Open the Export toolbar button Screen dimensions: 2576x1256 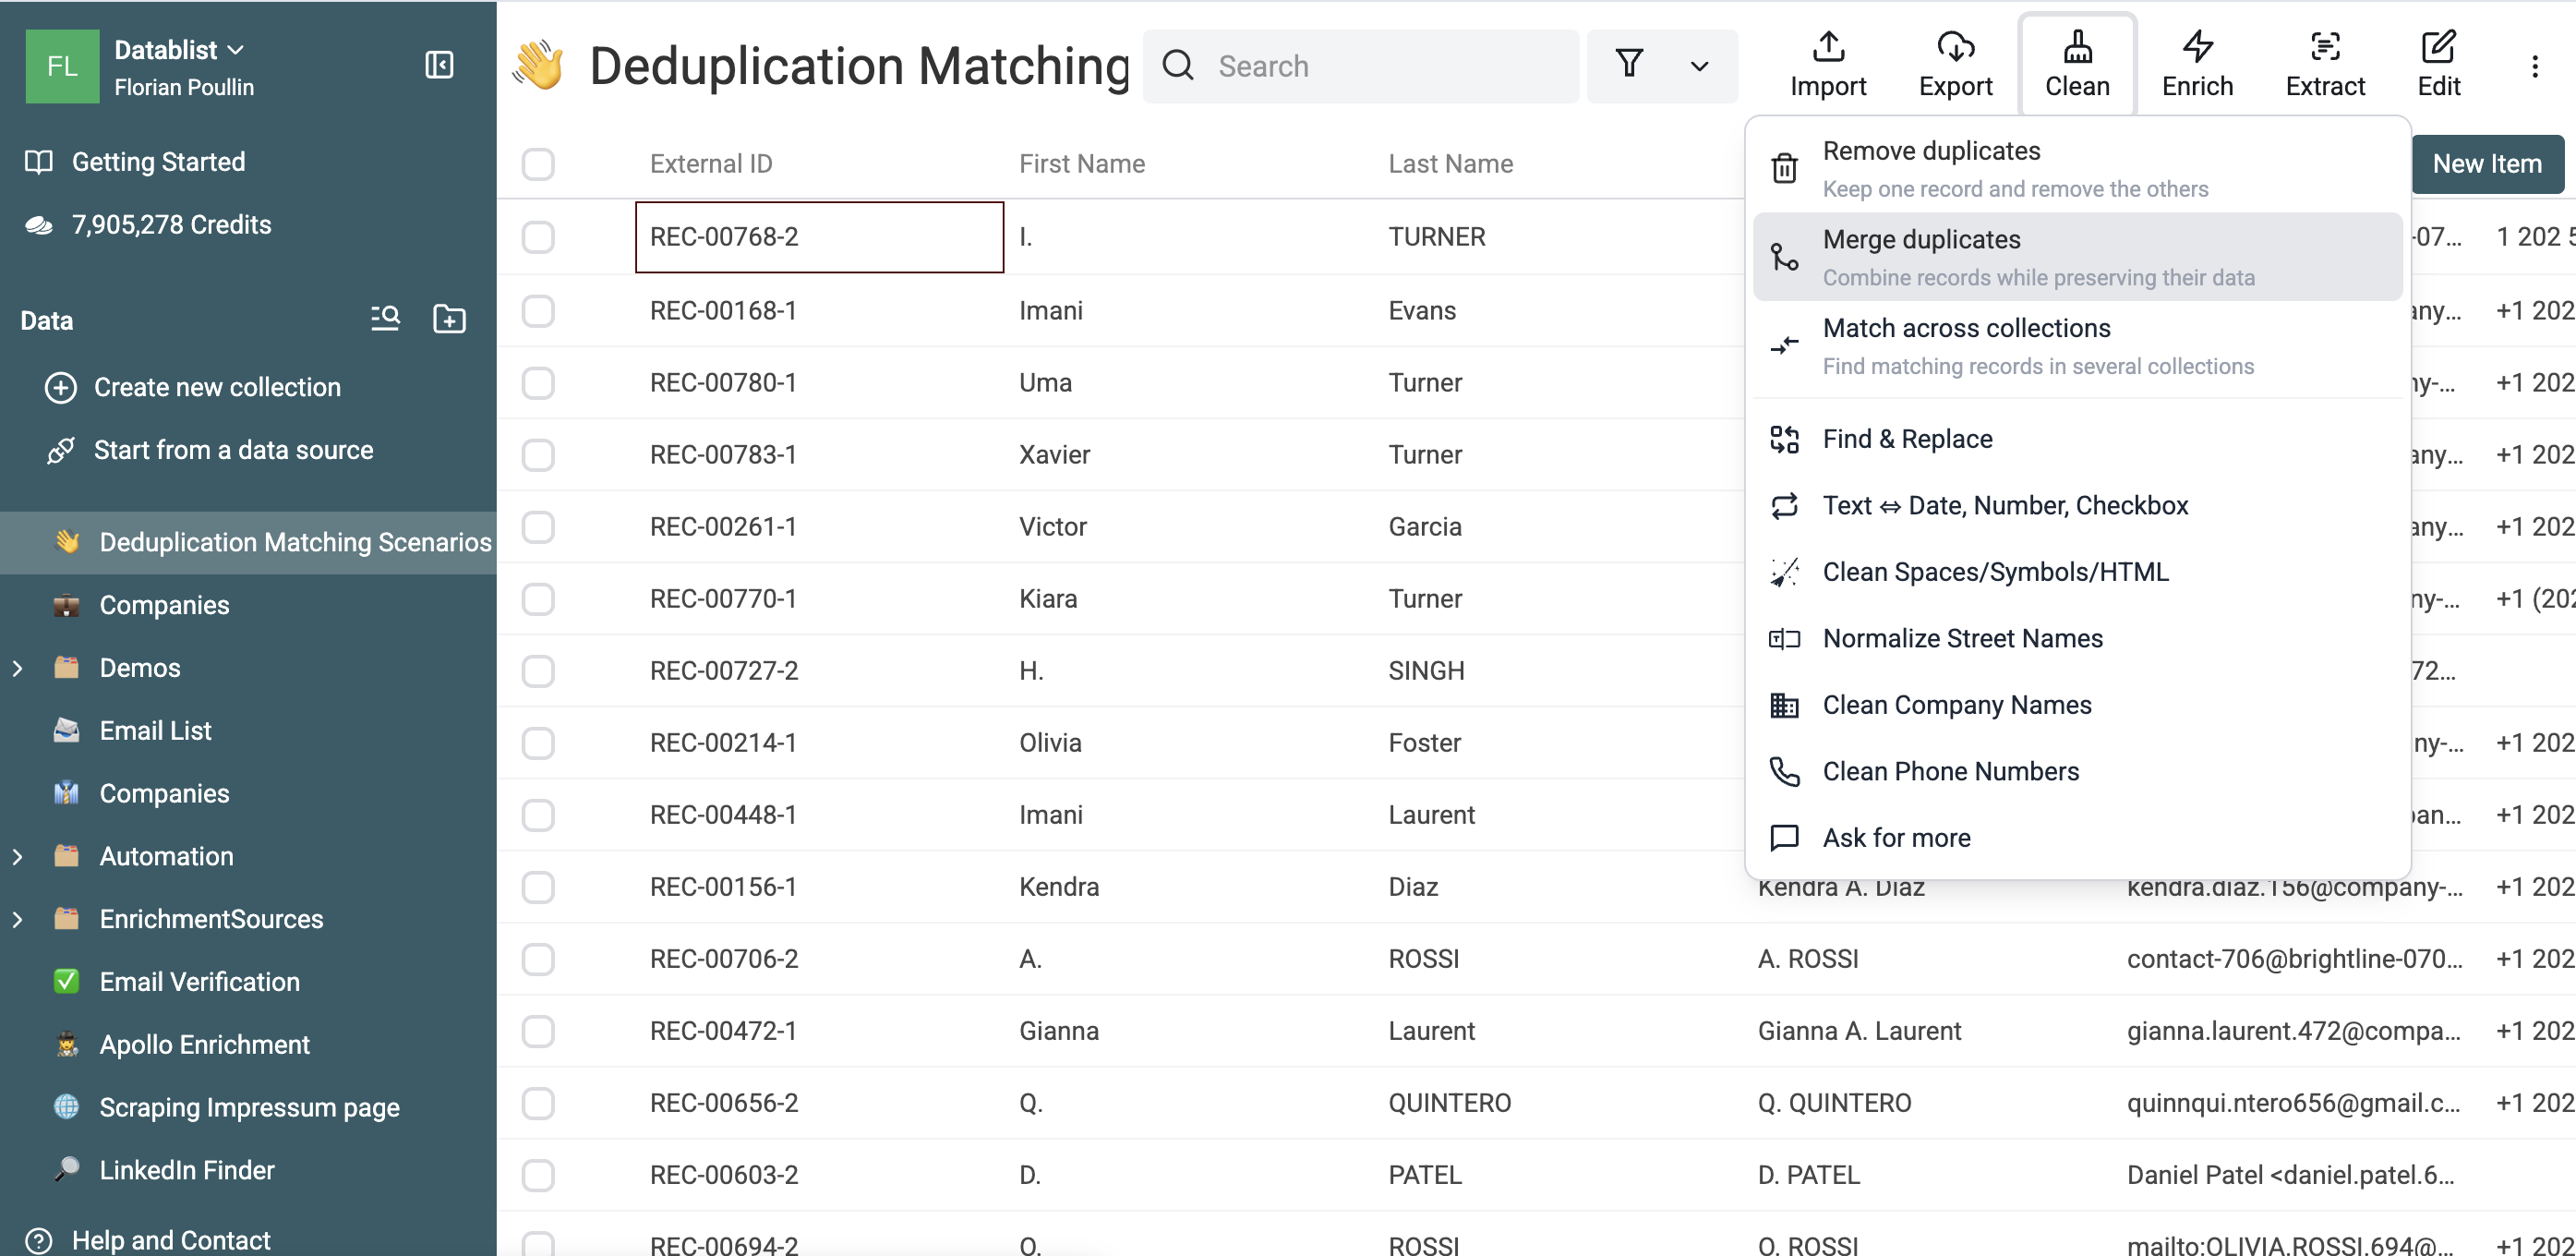click(1955, 65)
